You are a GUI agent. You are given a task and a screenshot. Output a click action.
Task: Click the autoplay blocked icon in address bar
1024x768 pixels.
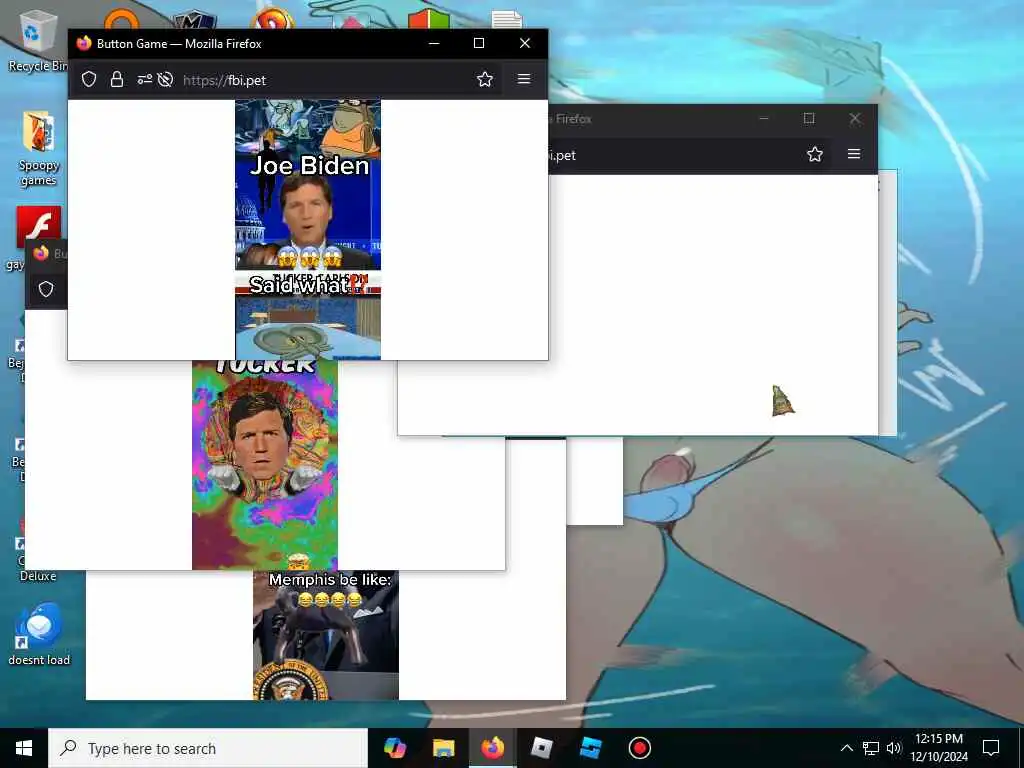pyautogui.click(x=165, y=80)
